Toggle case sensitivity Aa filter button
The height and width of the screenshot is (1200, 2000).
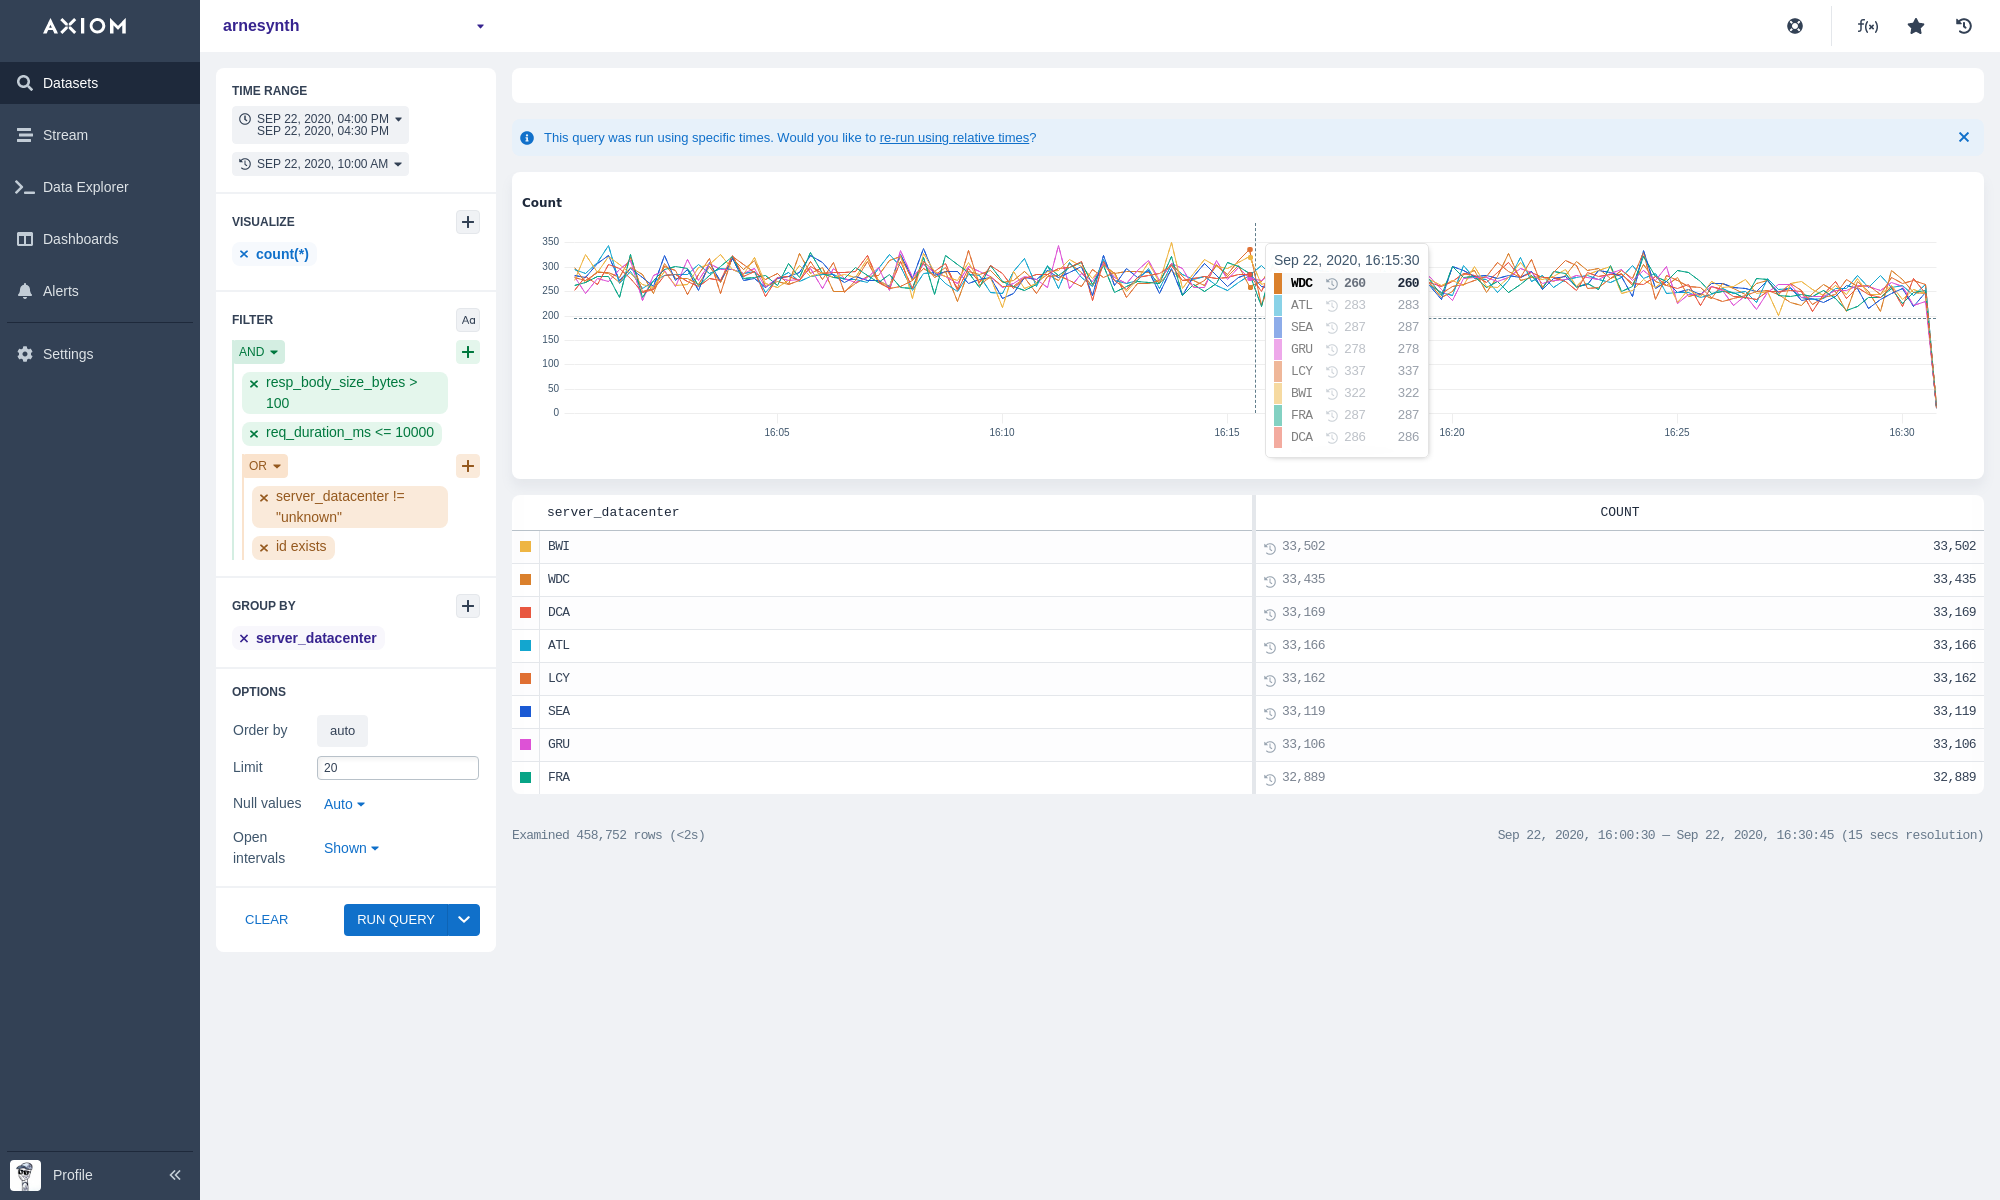pos(468,320)
